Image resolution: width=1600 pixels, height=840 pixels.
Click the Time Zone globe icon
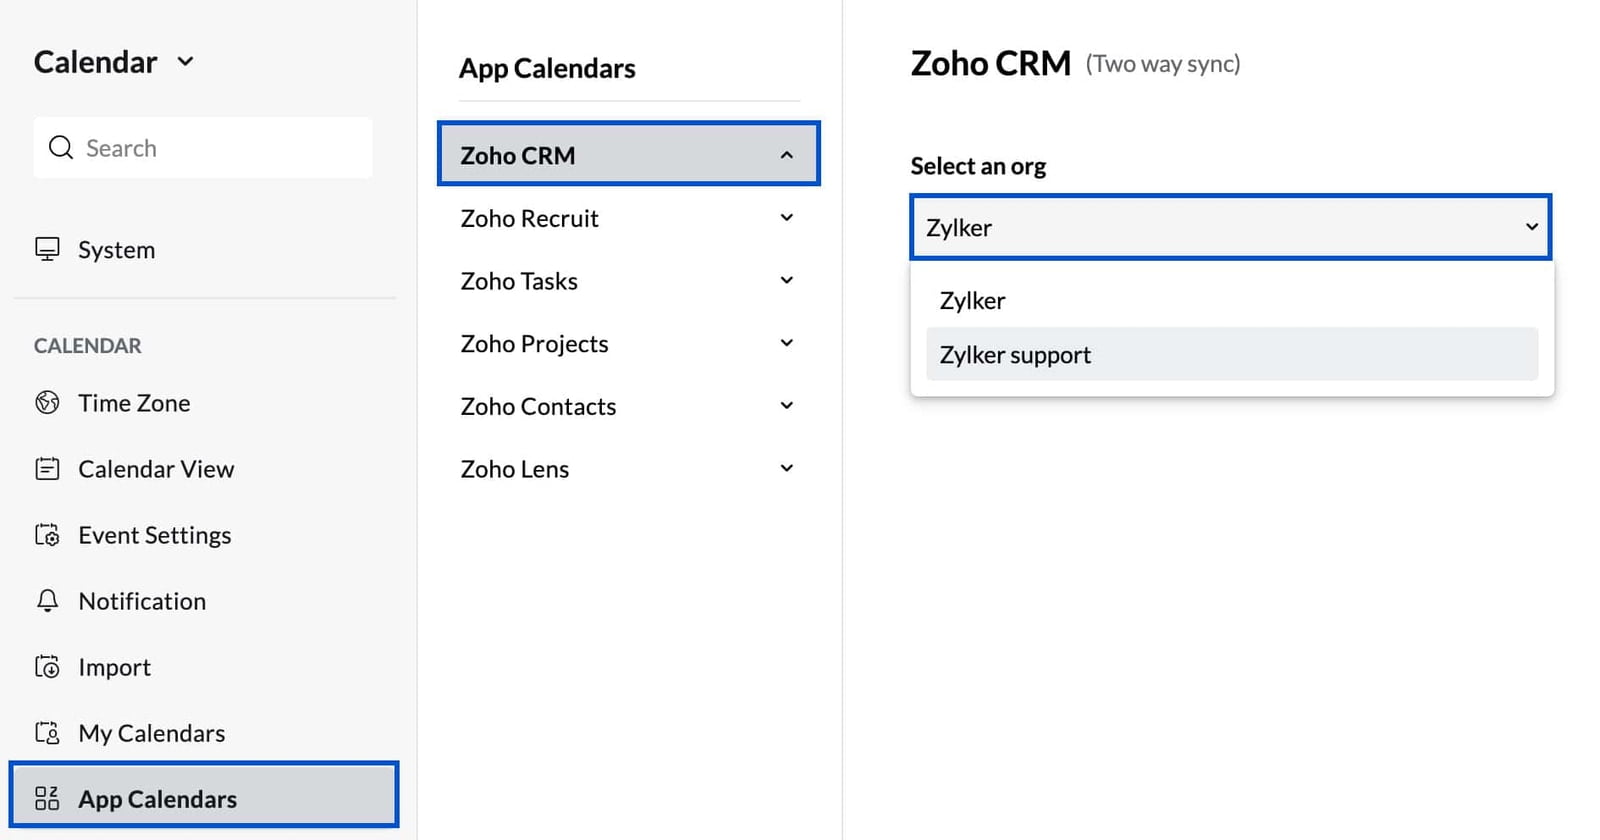pyautogui.click(x=47, y=402)
